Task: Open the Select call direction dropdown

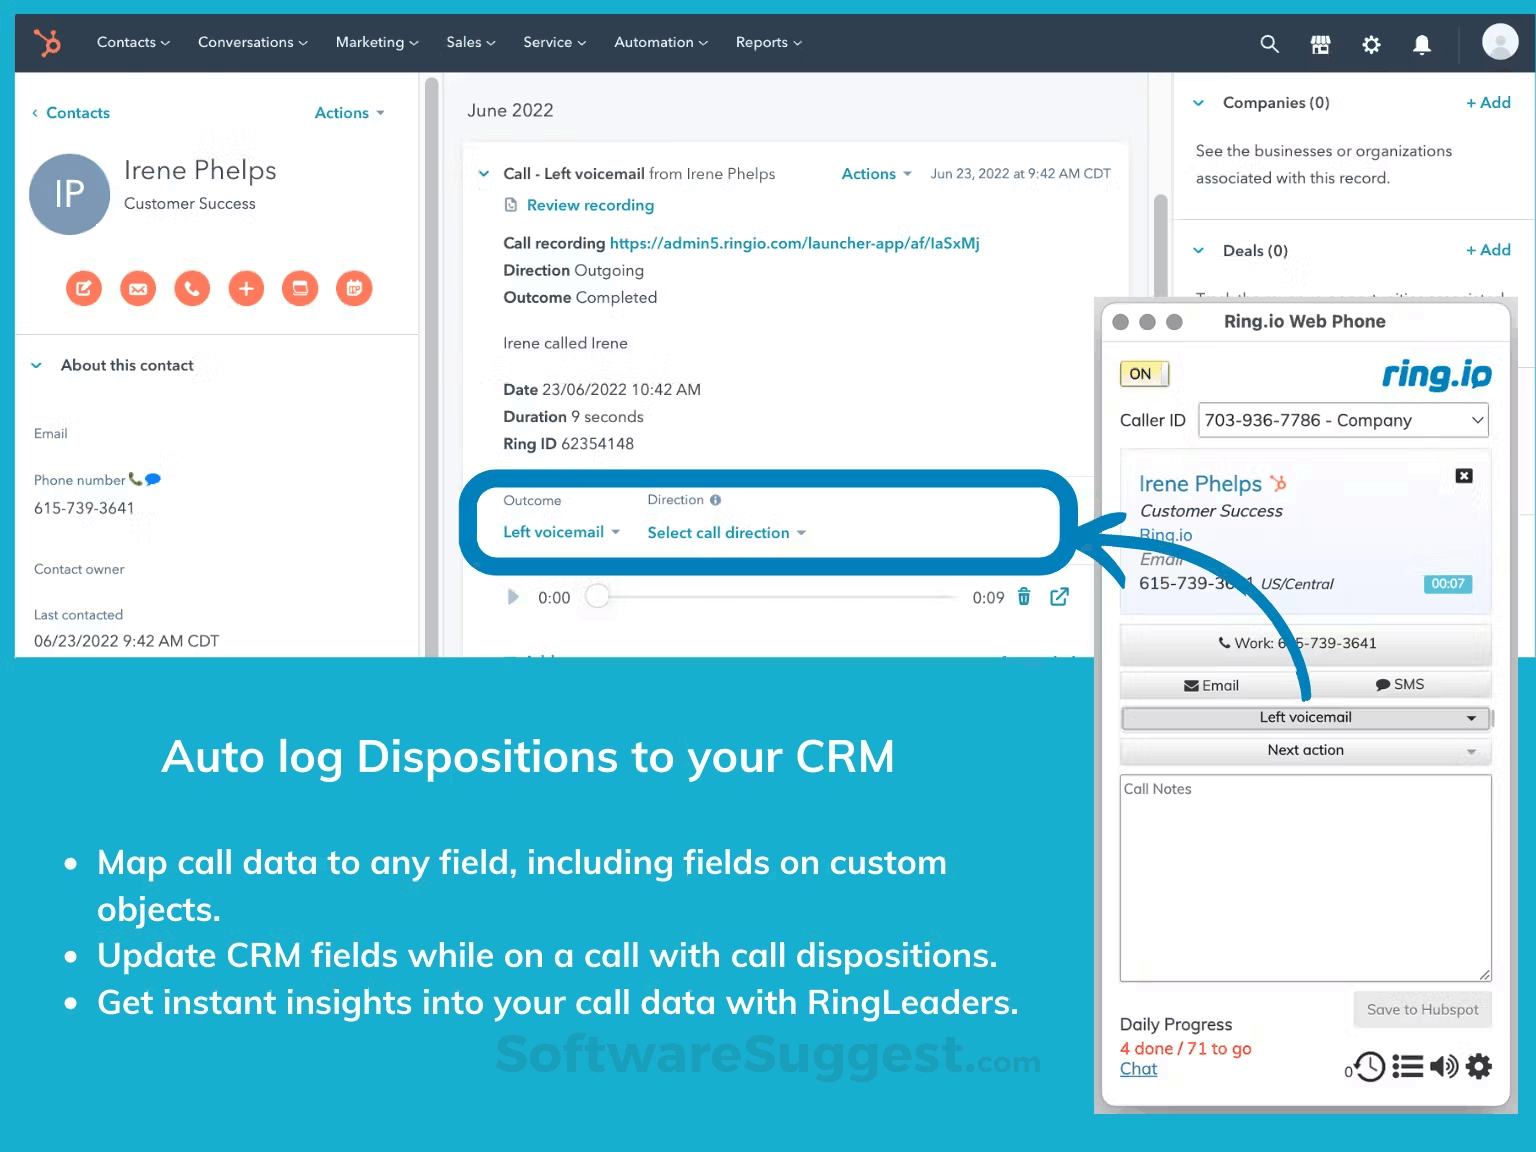Action: click(x=726, y=533)
